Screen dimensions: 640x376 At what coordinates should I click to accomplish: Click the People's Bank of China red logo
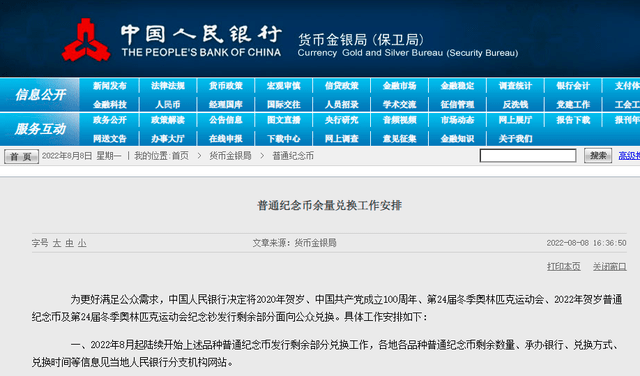pyautogui.click(x=86, y=40)
